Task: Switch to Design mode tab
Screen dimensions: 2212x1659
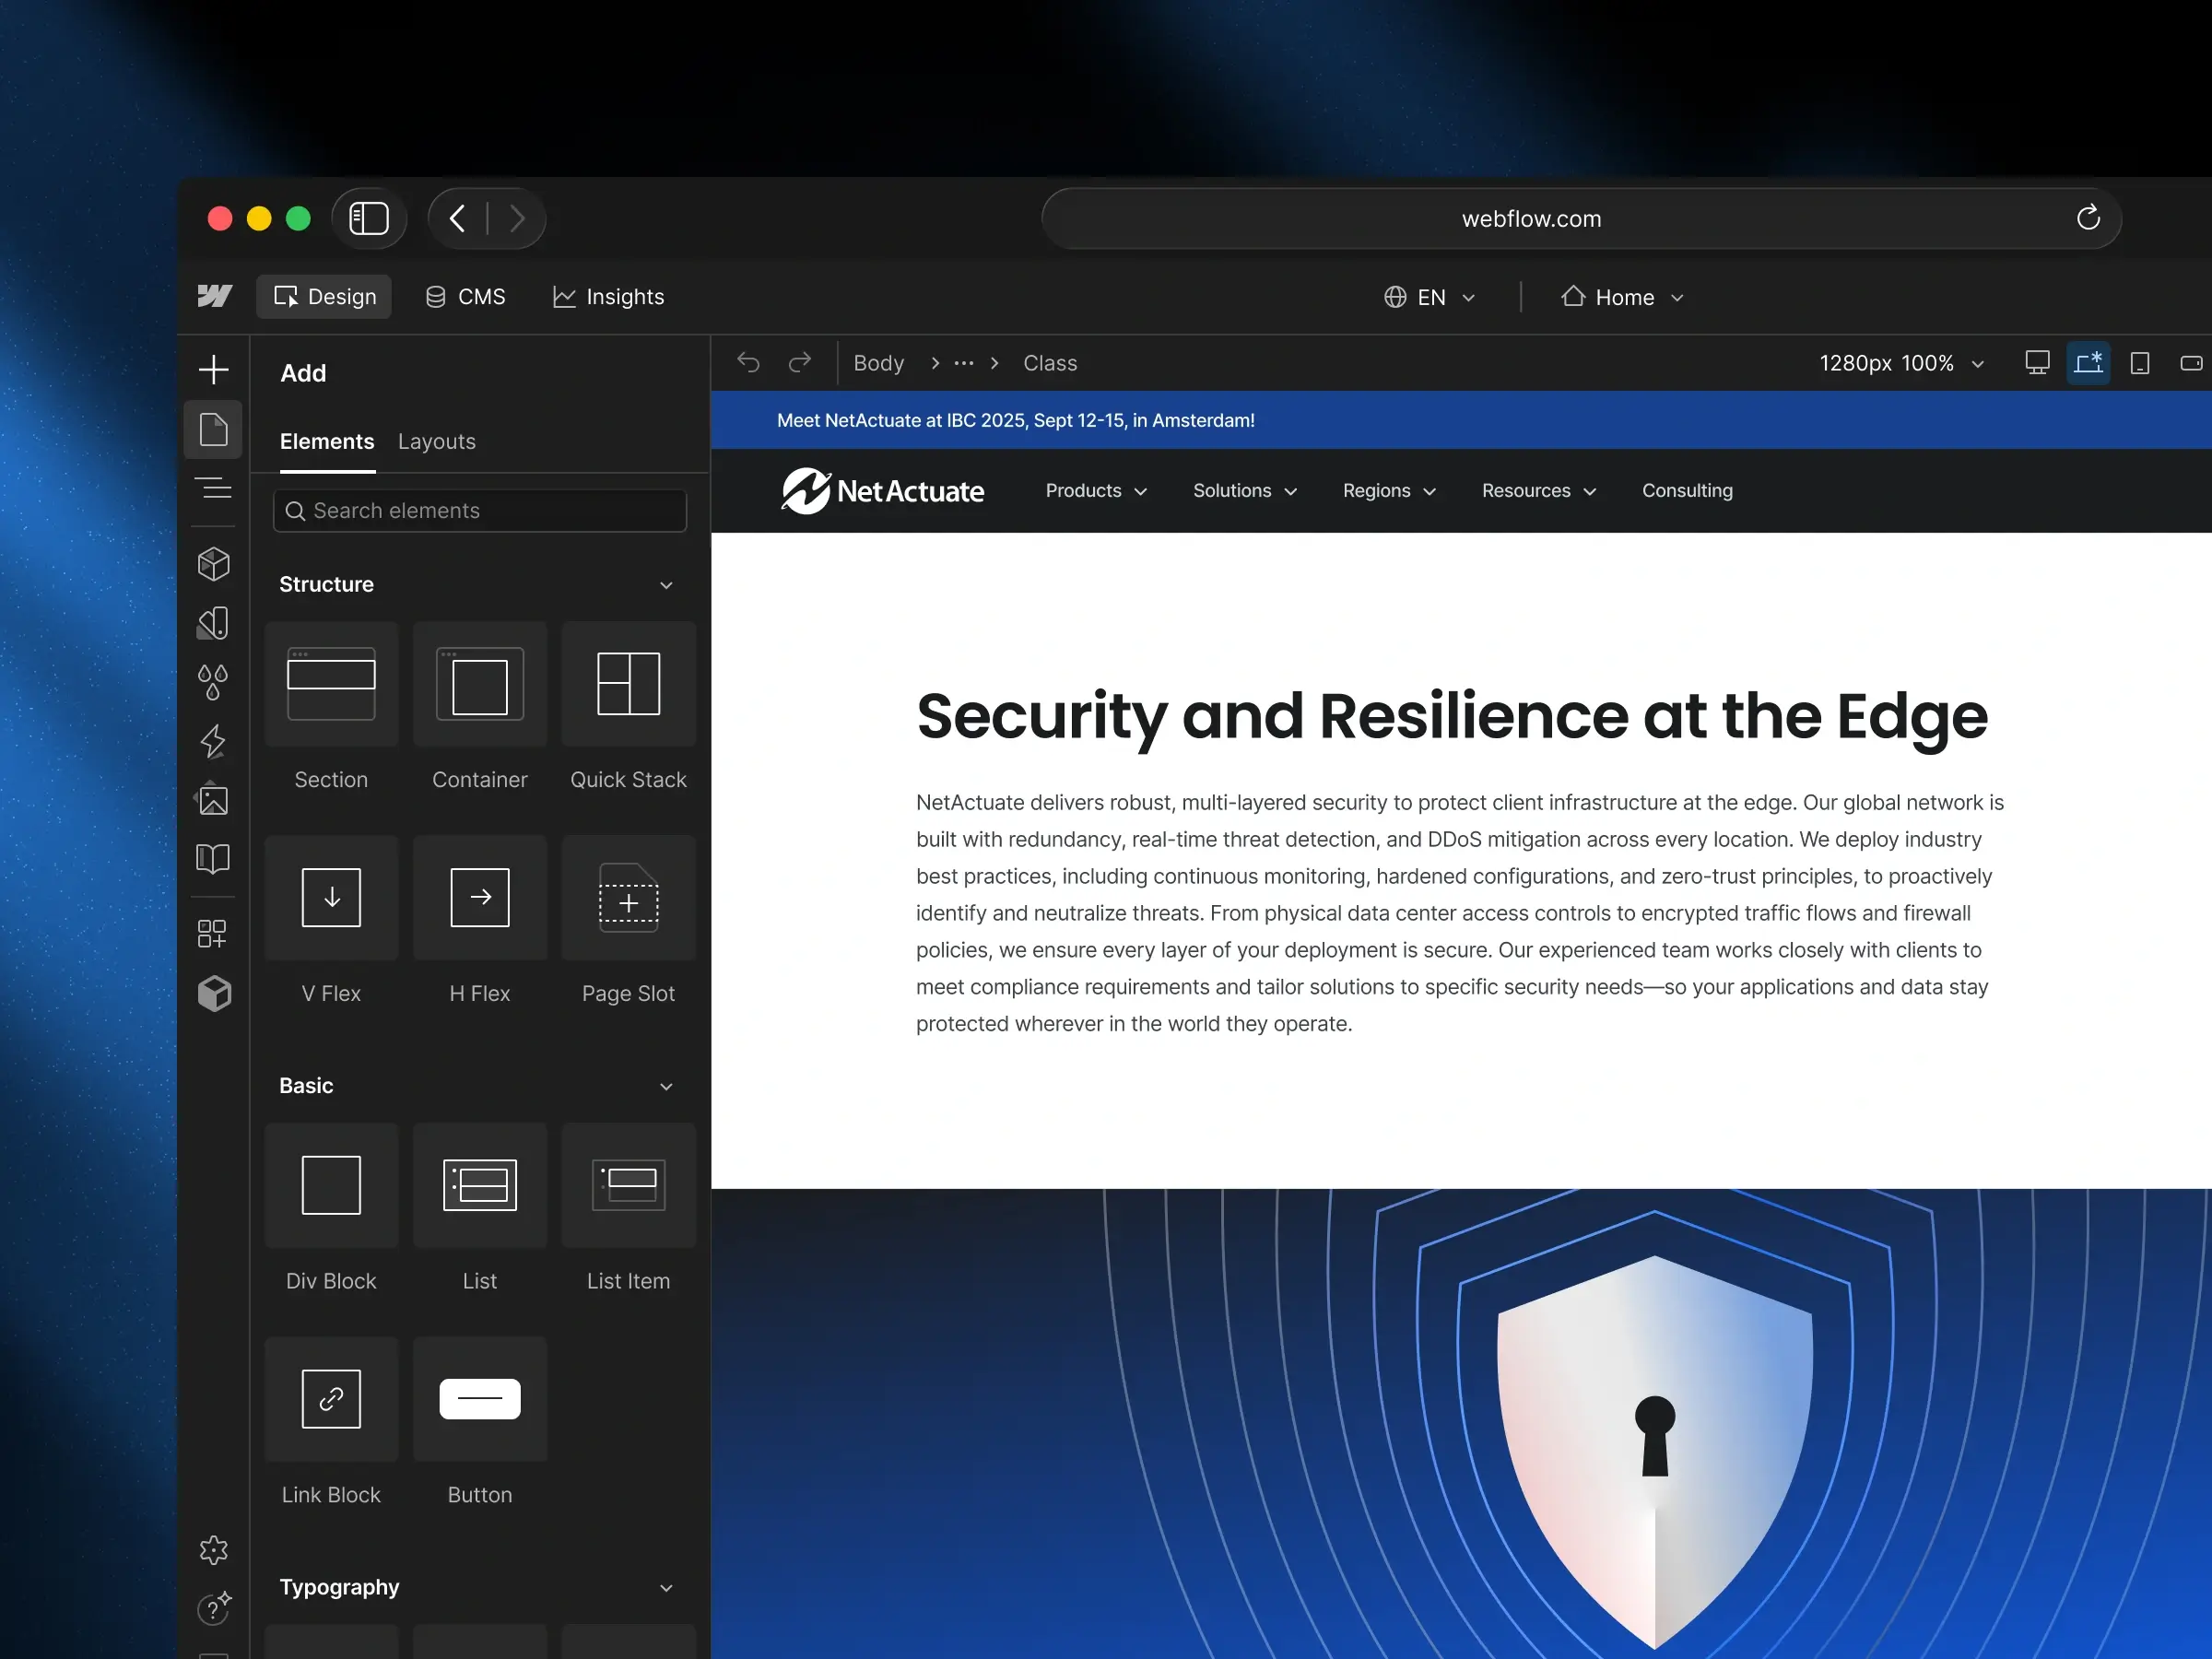Action: click(324, 297)
